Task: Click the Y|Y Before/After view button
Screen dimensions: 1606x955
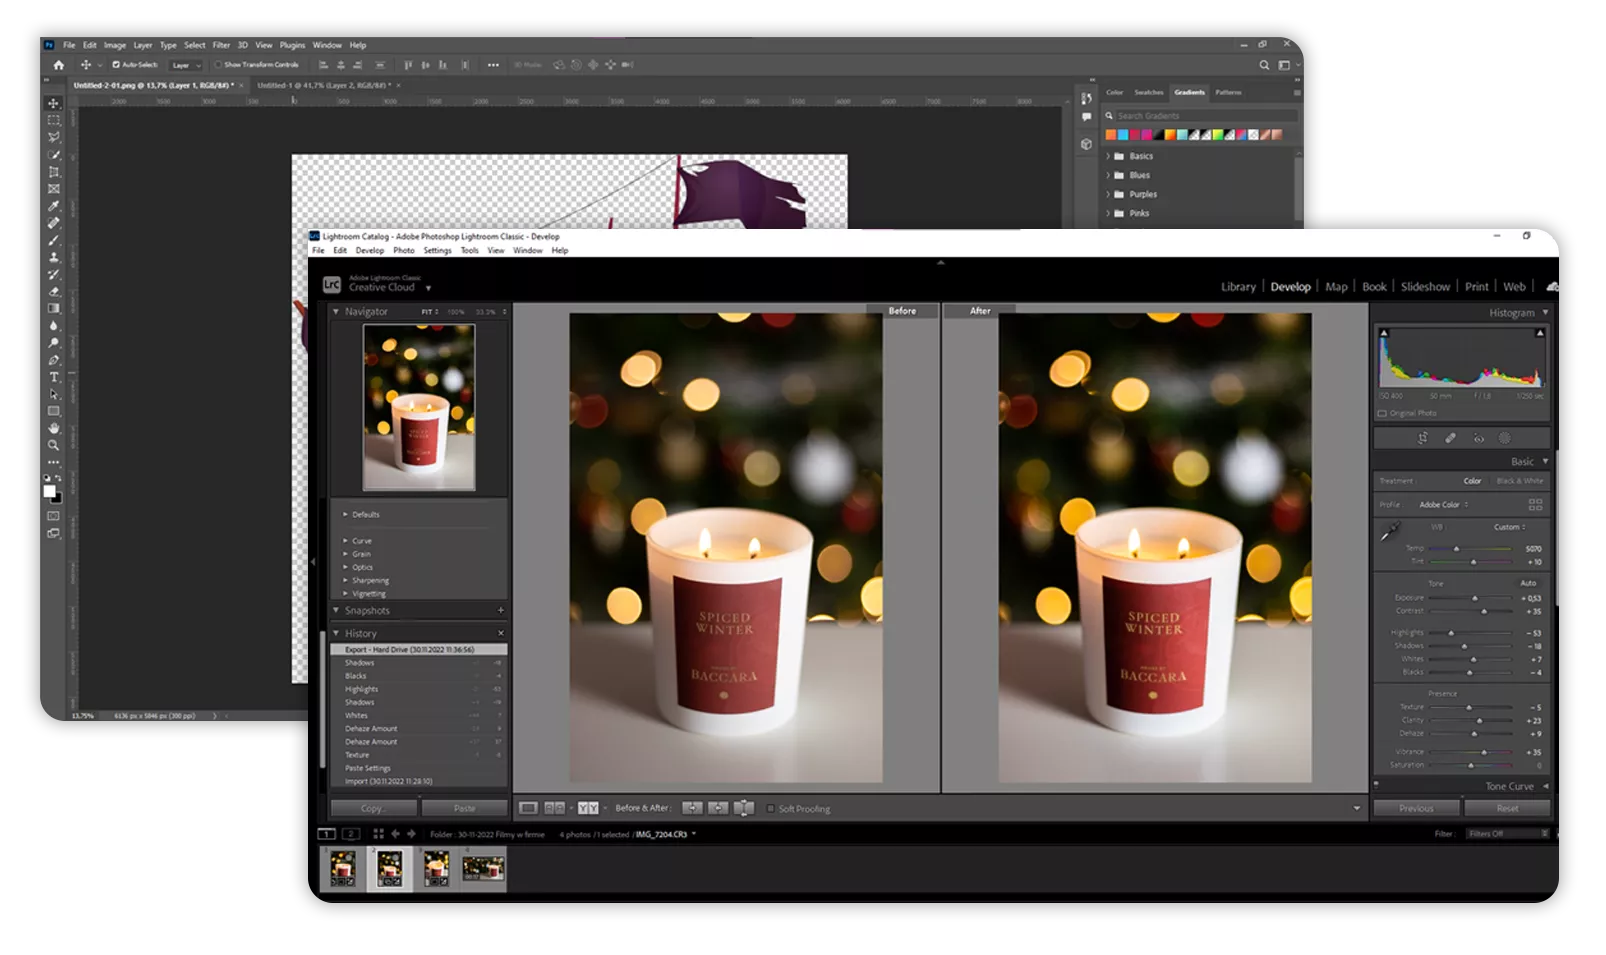Action: point(588,808)
